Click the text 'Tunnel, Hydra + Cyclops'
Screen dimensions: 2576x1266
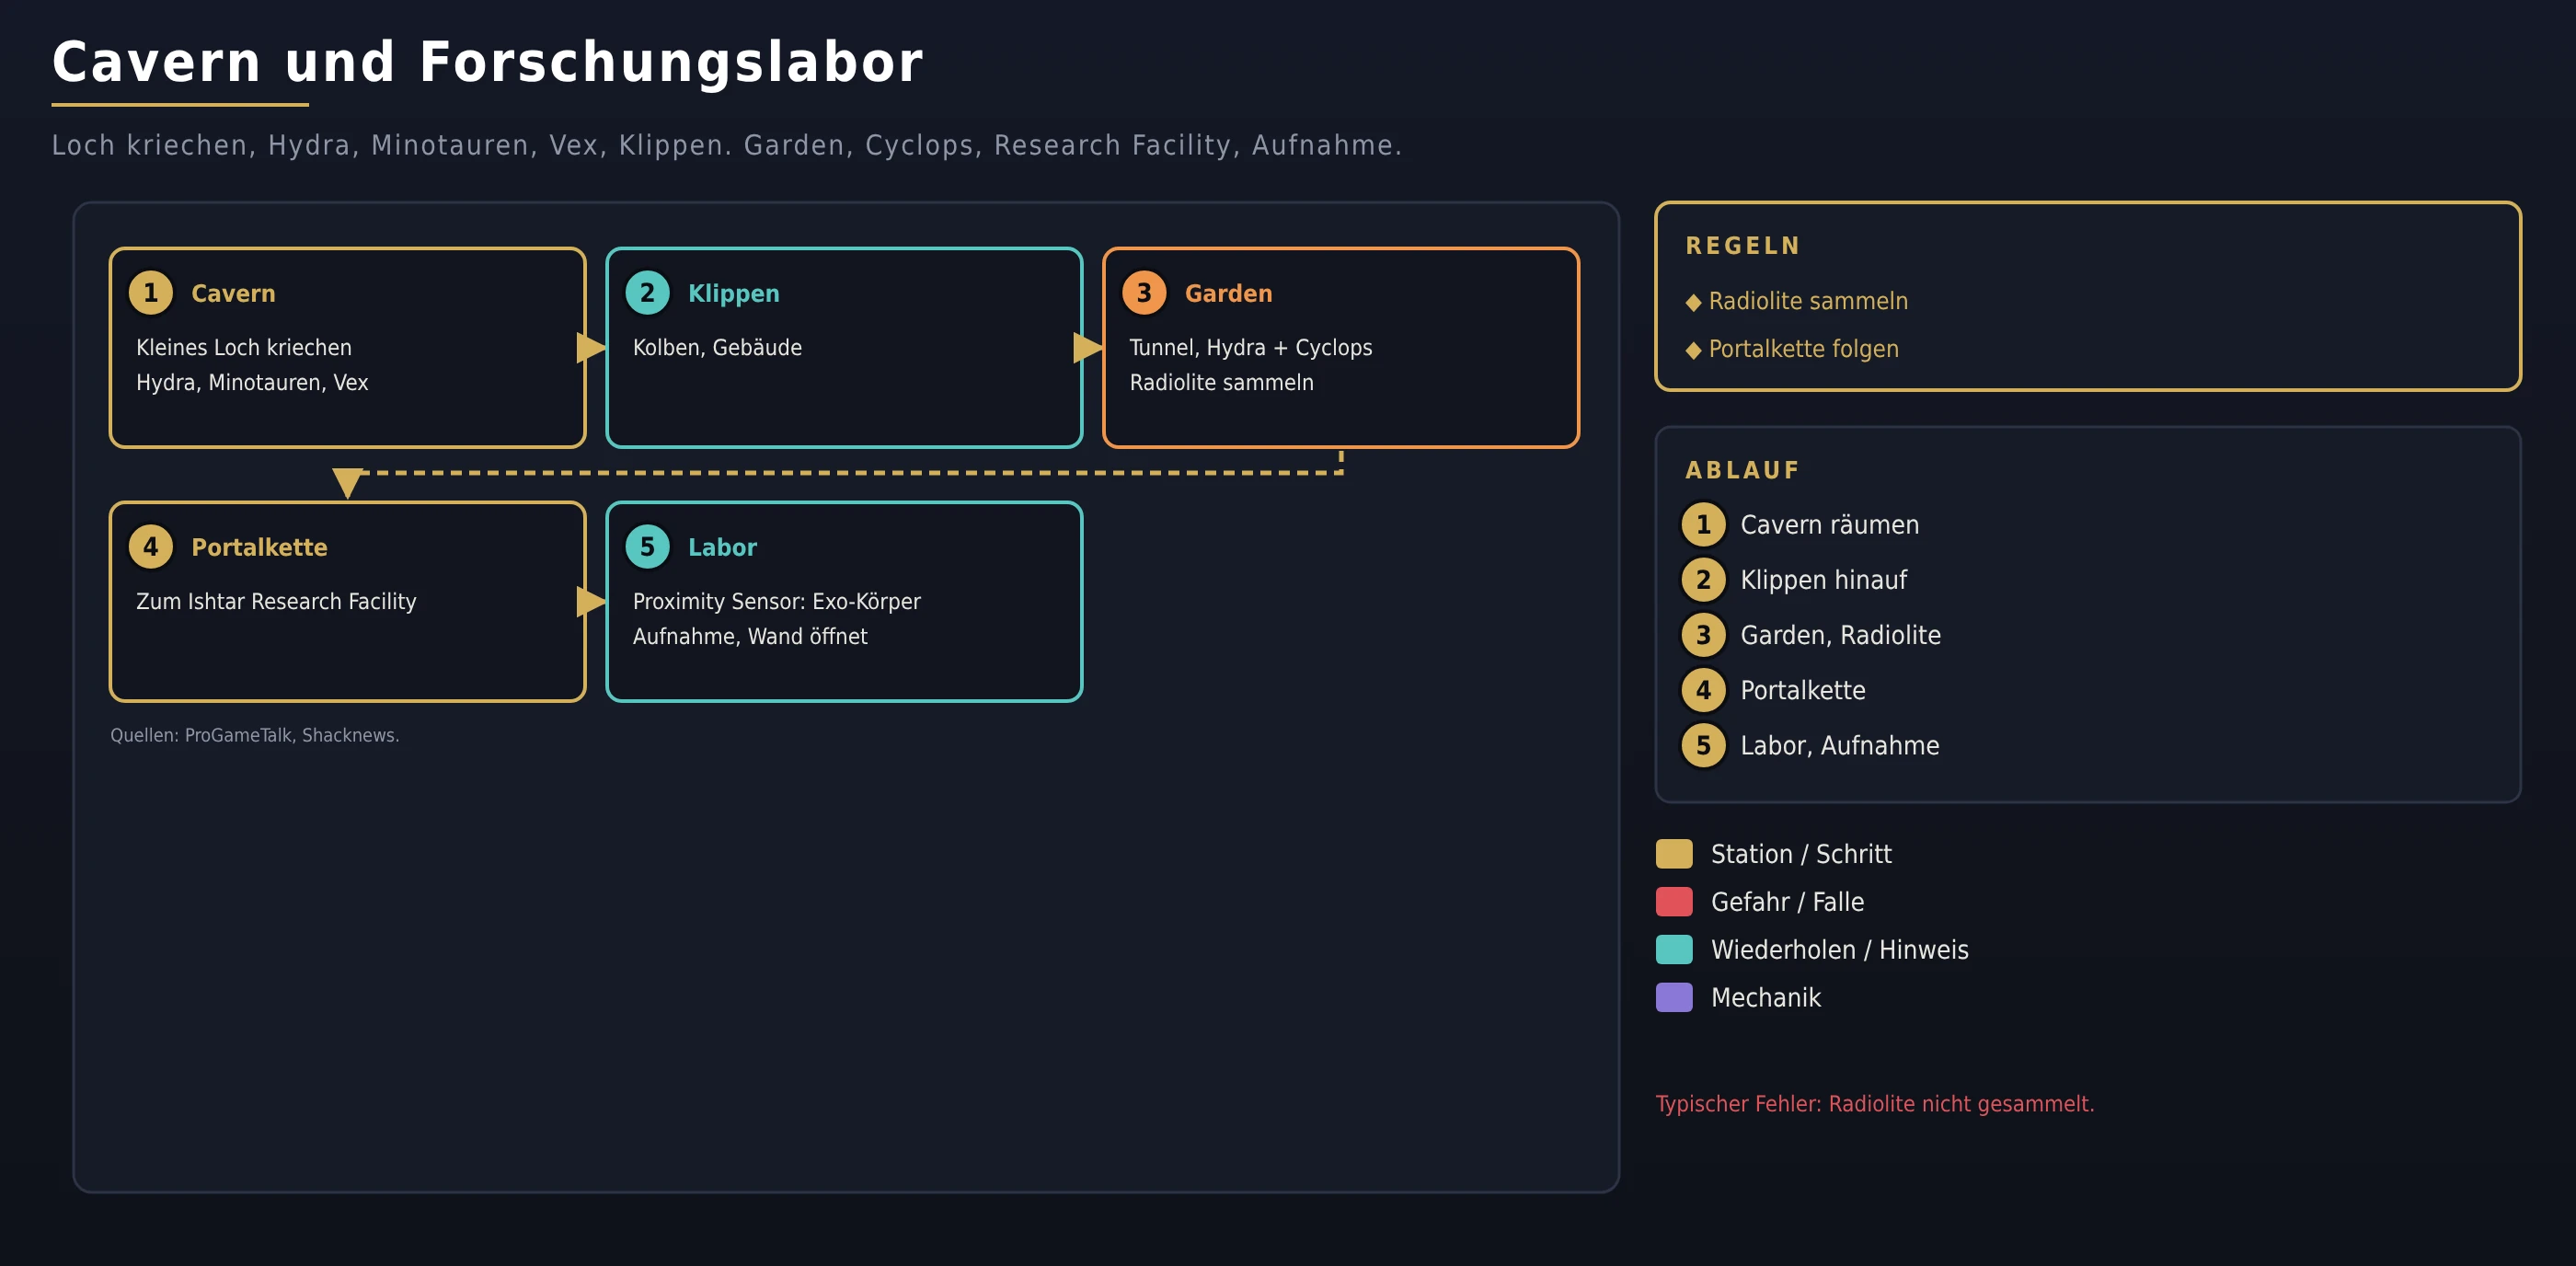1250,347
